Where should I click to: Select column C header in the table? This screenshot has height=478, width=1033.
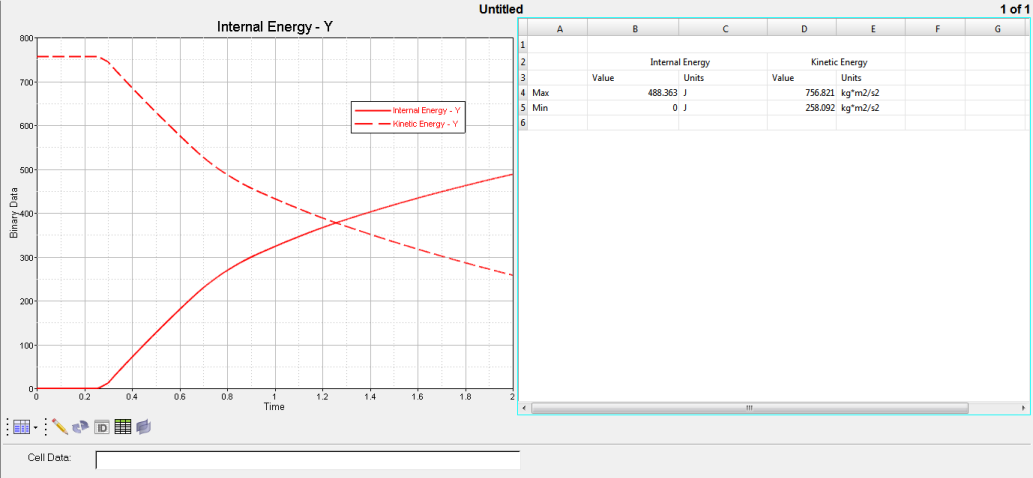coord(723,28)
